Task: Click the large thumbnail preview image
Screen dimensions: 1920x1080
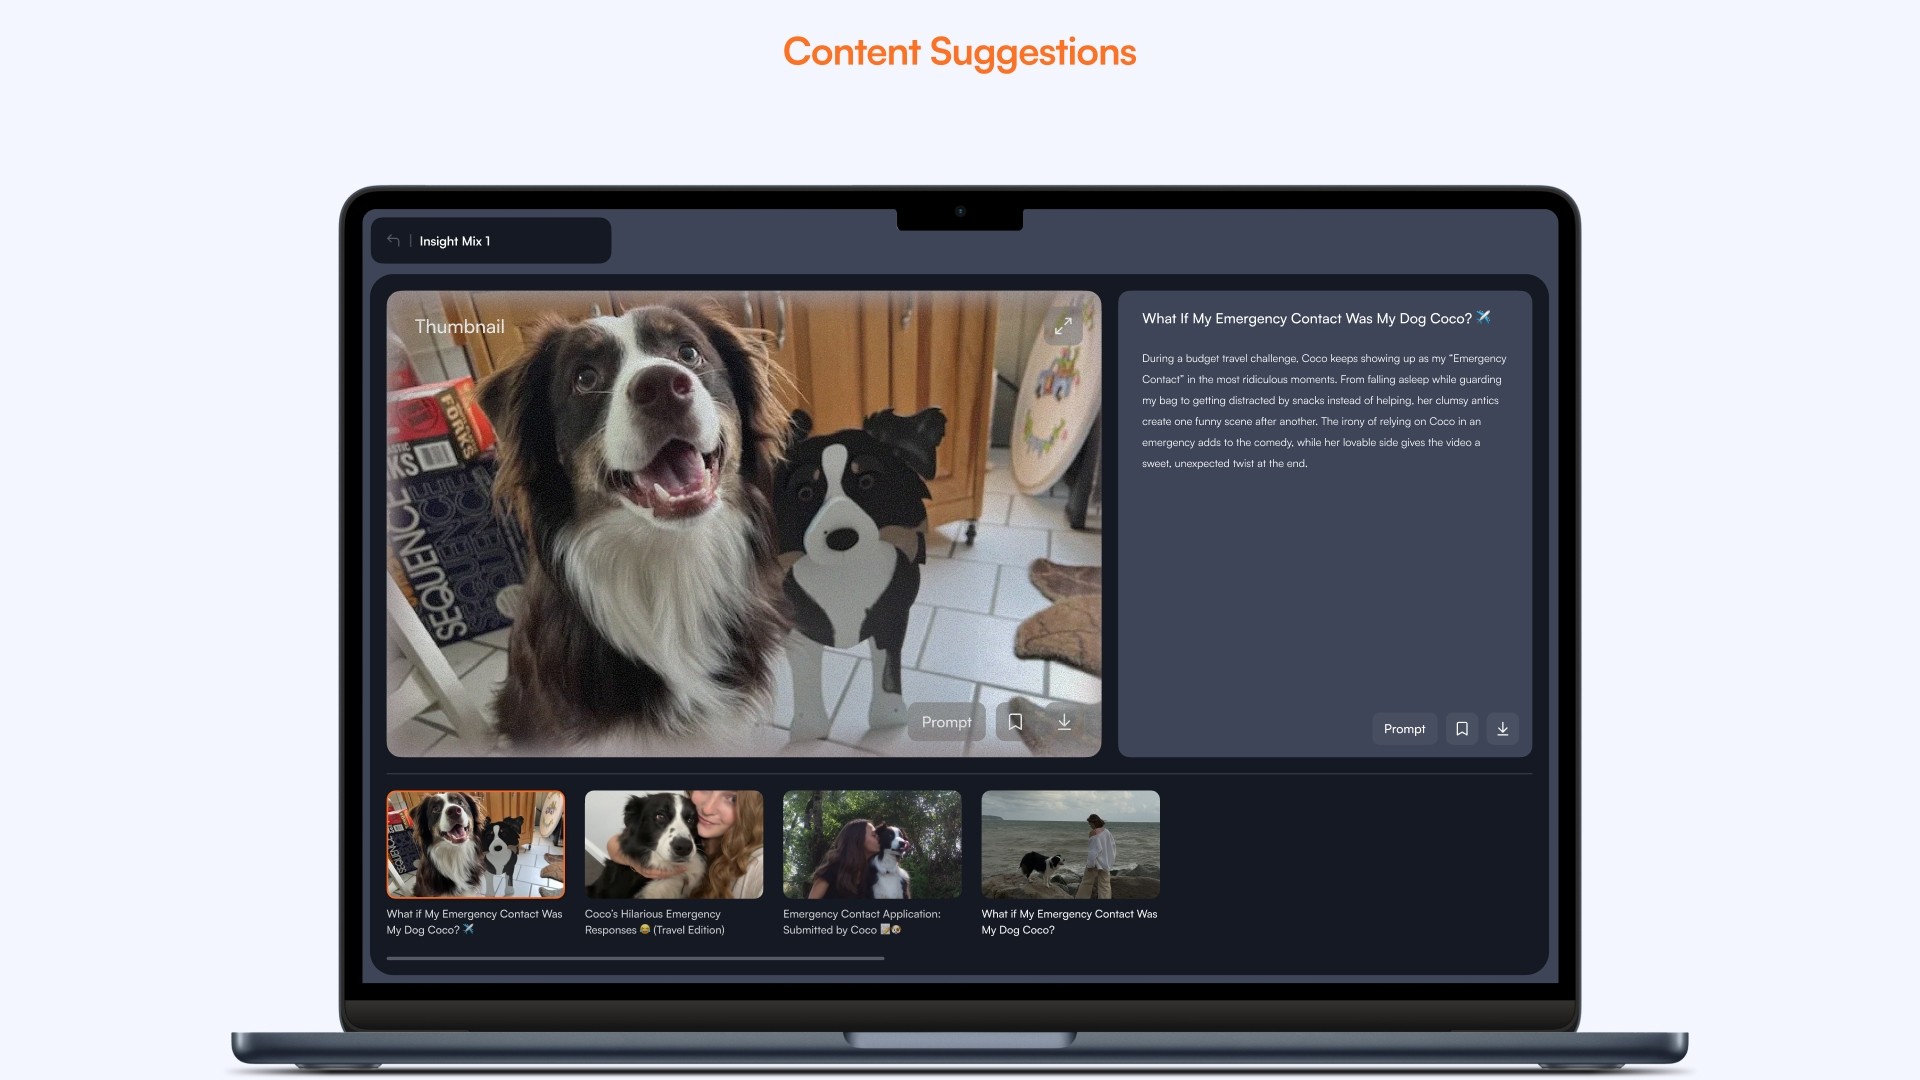Action: coord(743,523)
